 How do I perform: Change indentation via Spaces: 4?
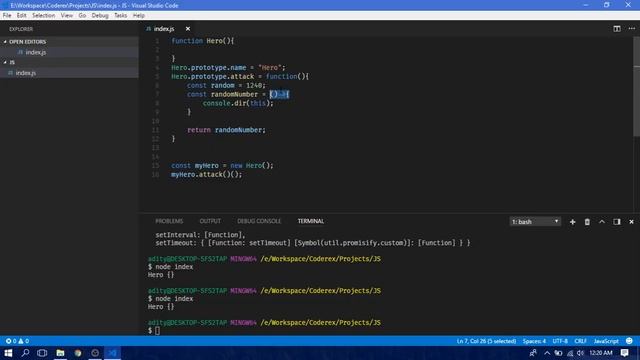pos(534,341)
